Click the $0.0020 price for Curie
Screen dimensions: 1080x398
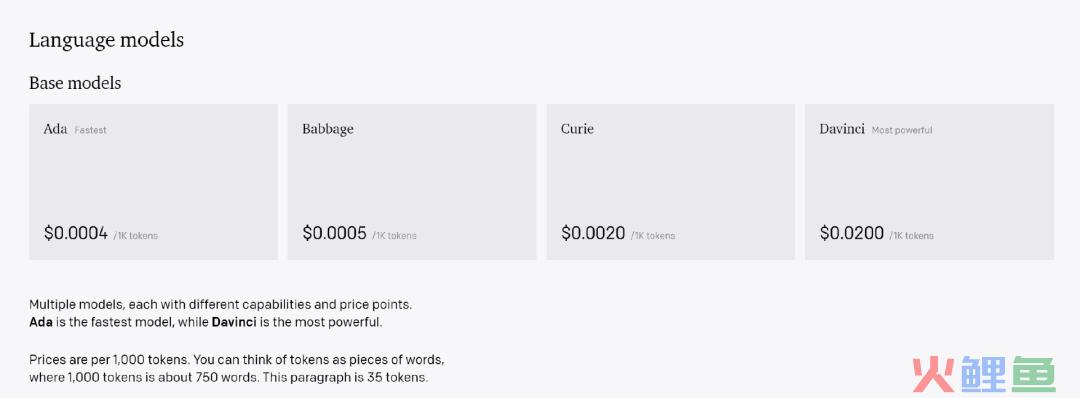coord(593,233)
